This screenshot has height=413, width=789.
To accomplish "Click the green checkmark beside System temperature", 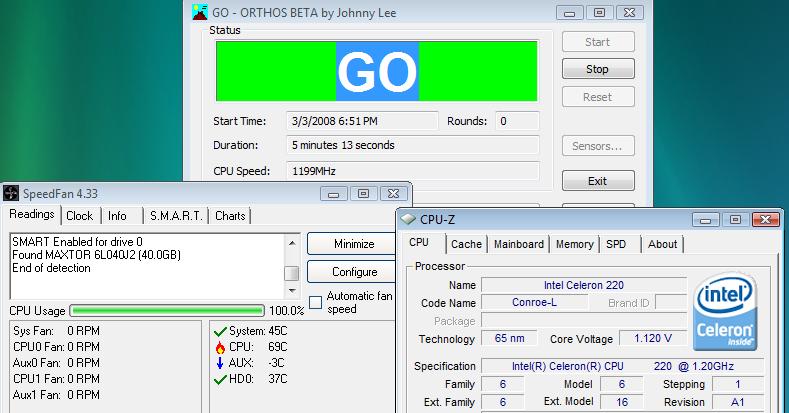I will 220,332.
